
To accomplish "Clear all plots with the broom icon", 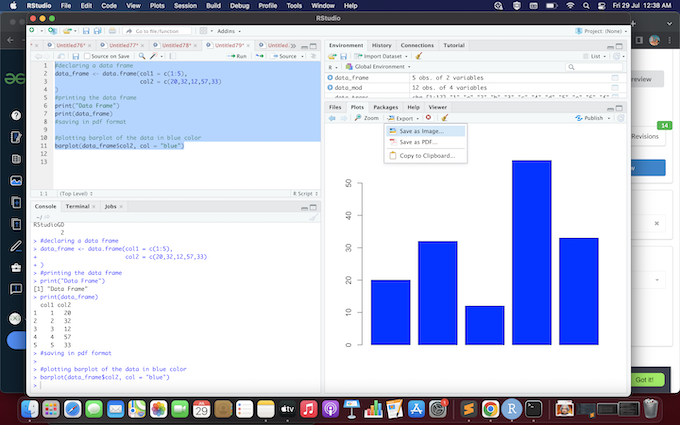I will coord(445,118).
